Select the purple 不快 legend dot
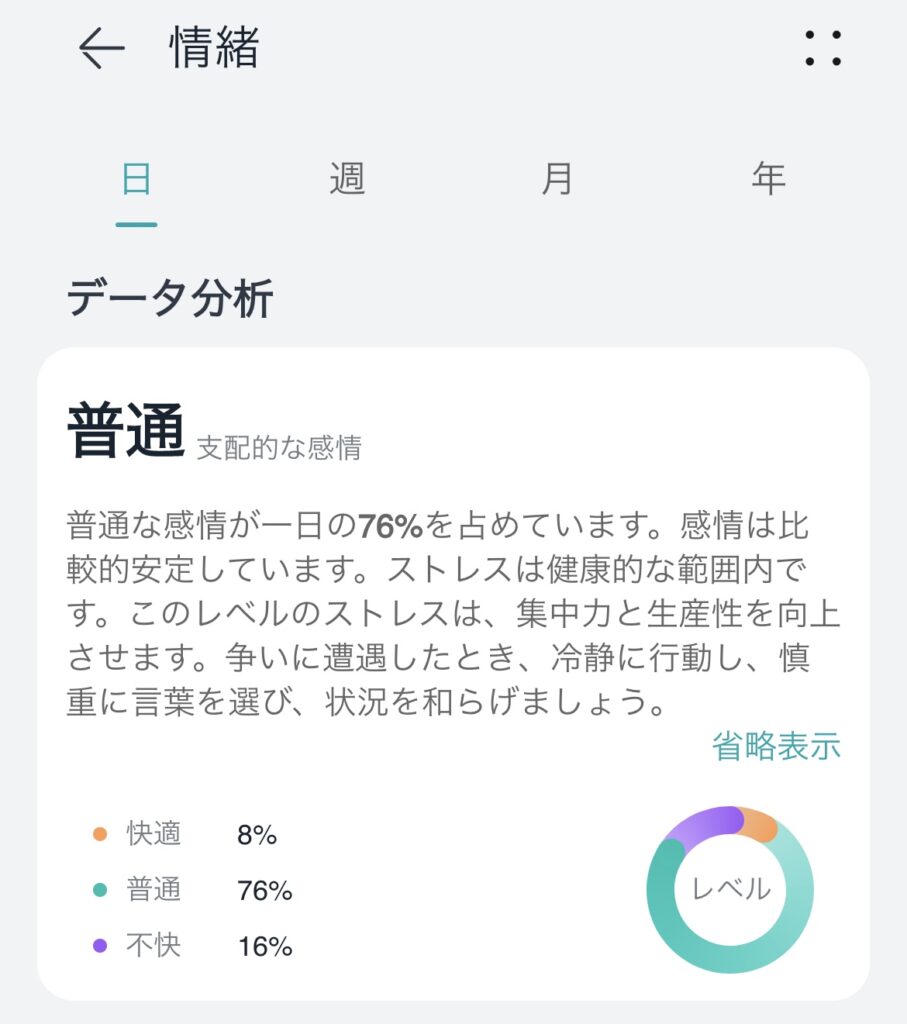 pyautogui.click(x=100, y=946)
